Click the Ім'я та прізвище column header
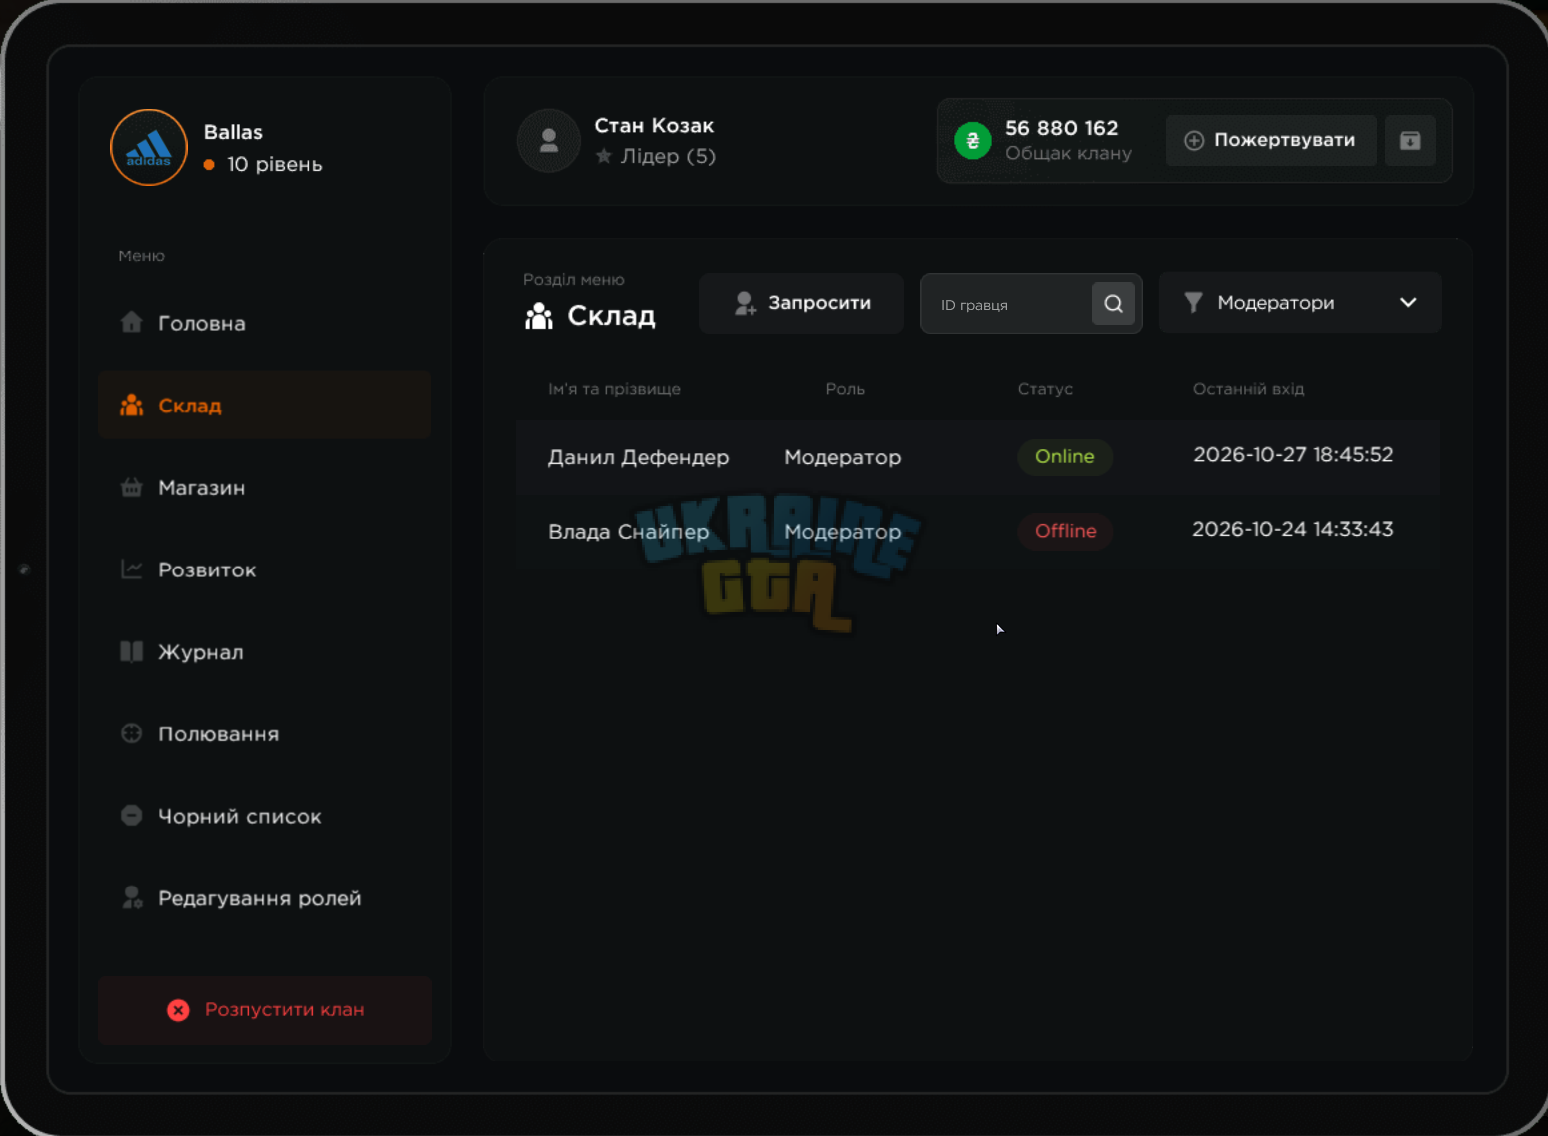Image resolution: width=1548 pixels, height=1136 pixels. click(614, 389)
